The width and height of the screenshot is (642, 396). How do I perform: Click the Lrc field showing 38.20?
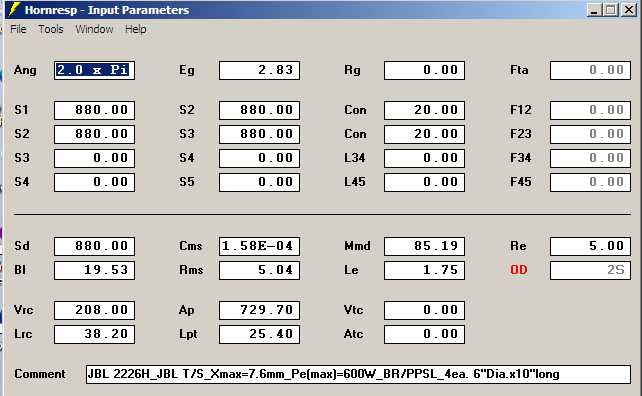(x=94, y=334)
